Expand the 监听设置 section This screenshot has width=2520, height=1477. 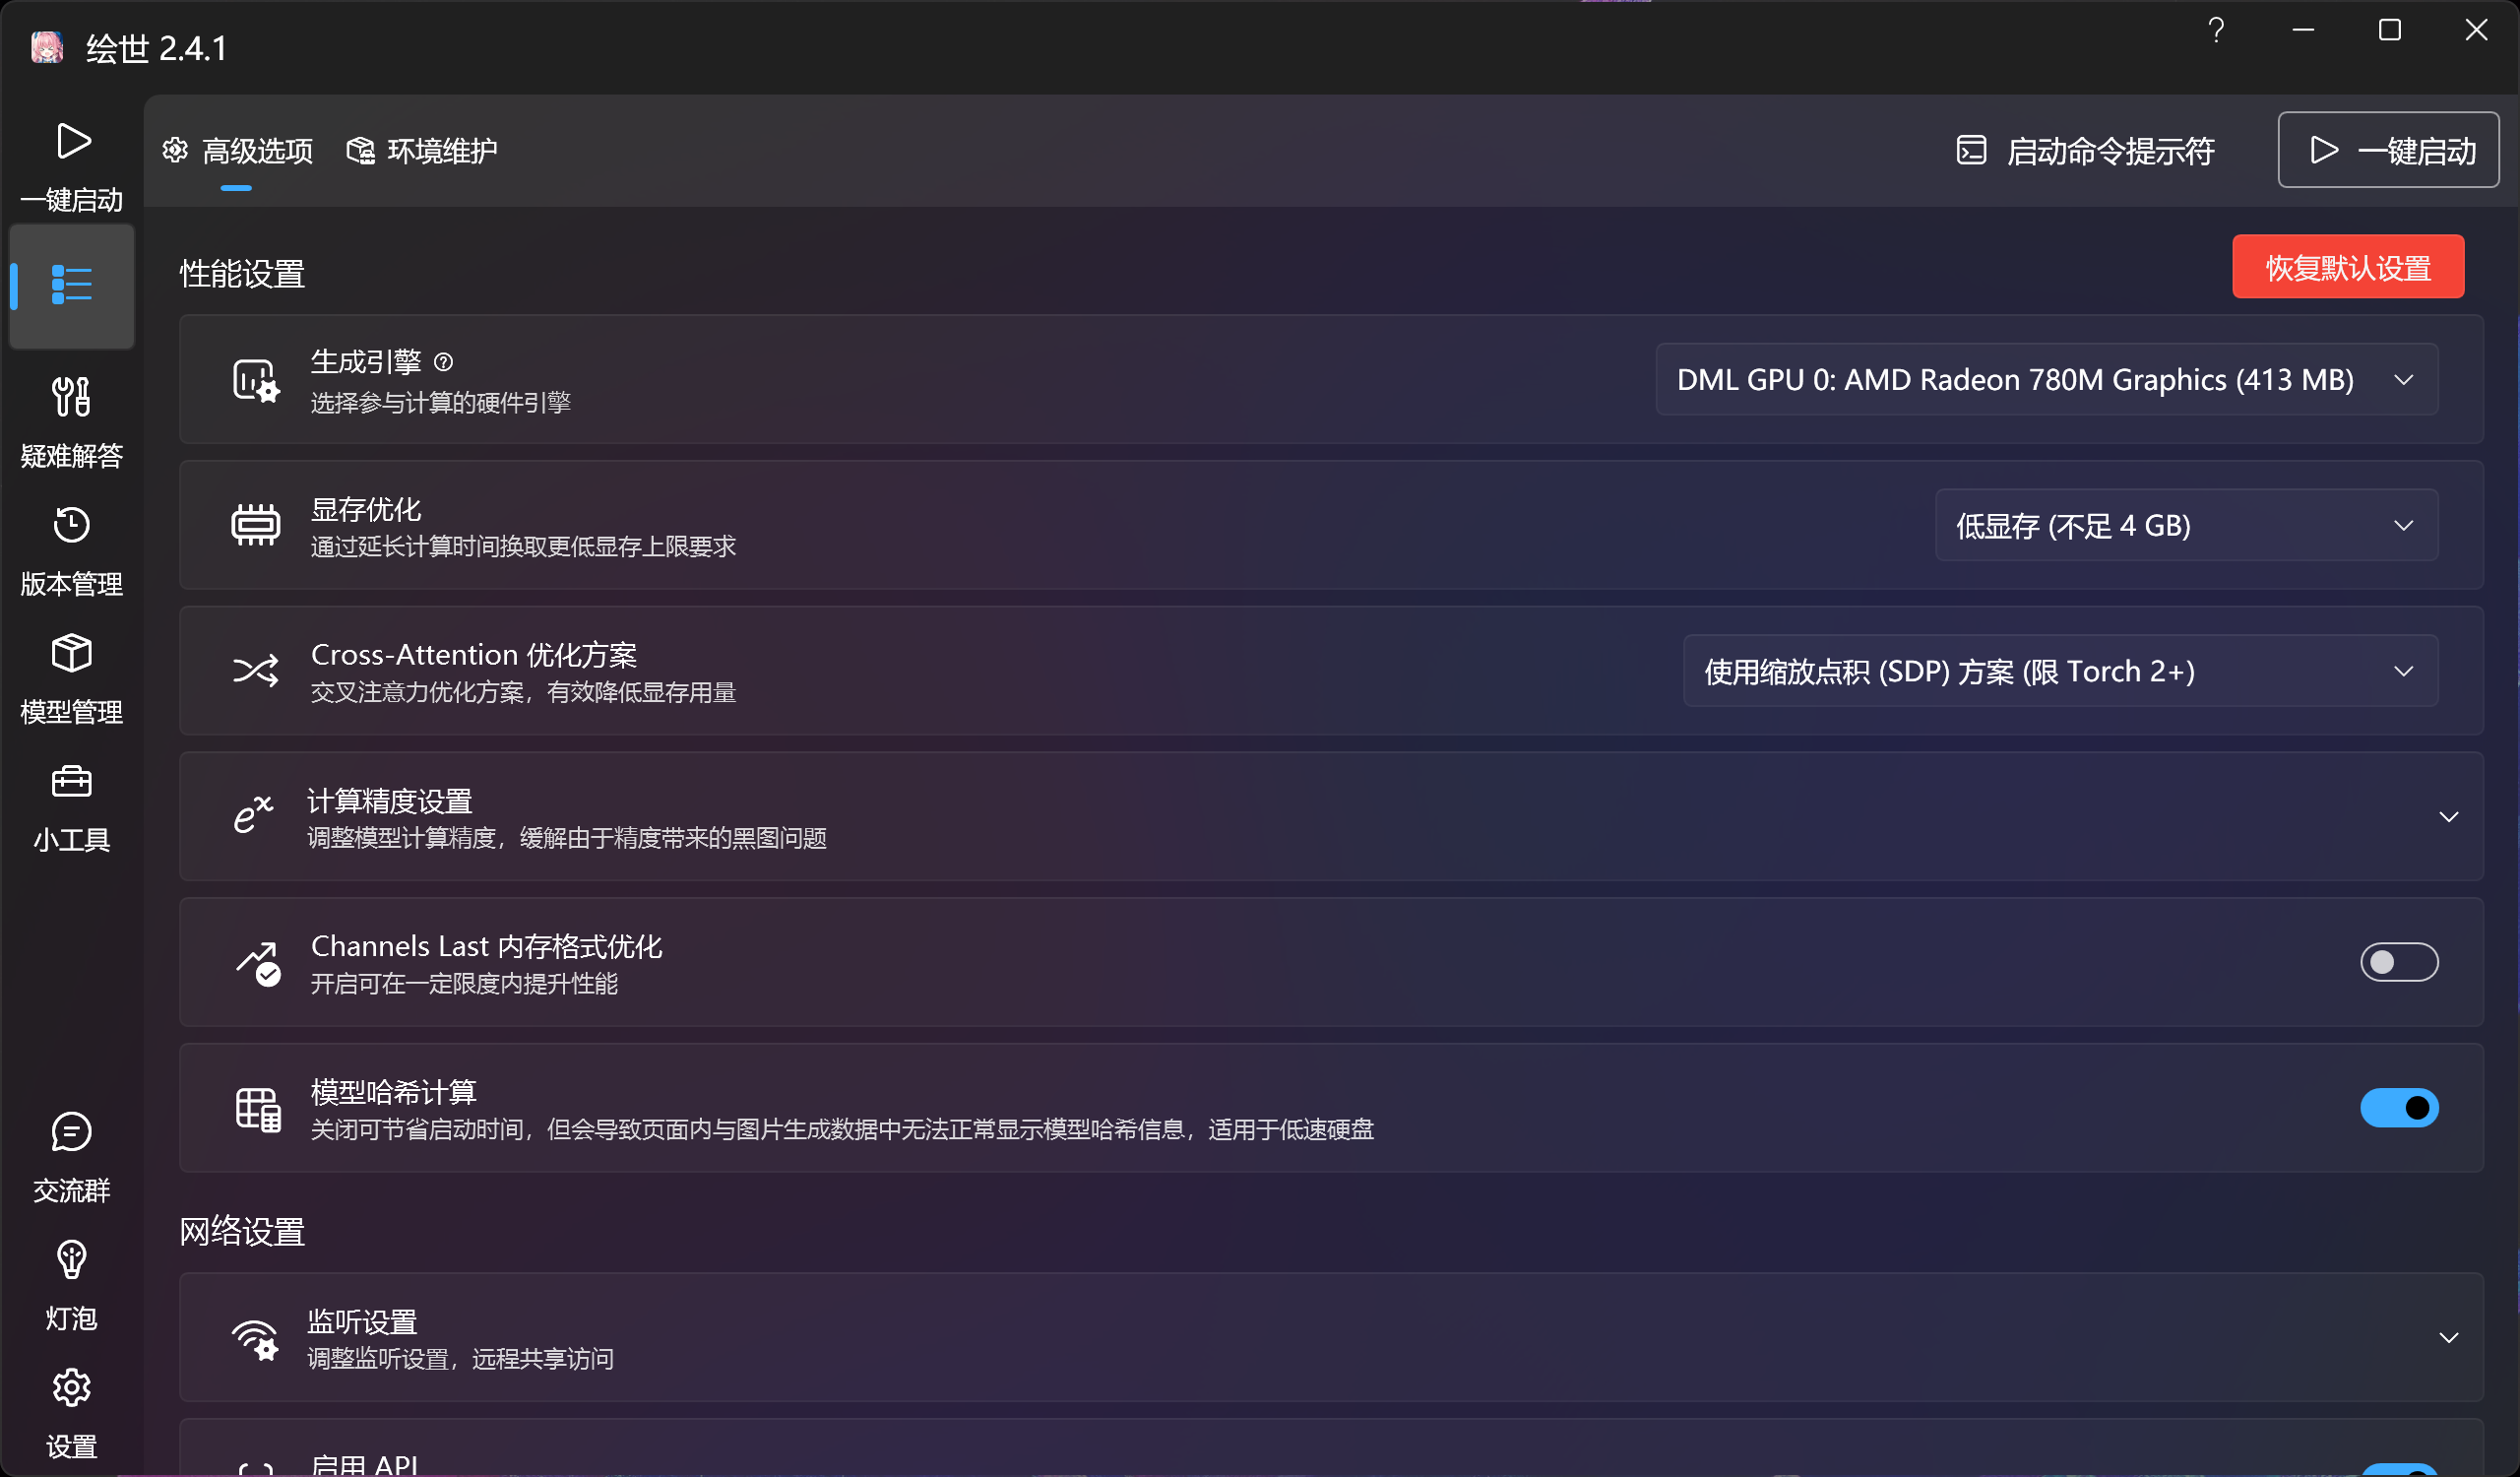point(2447,1338)
